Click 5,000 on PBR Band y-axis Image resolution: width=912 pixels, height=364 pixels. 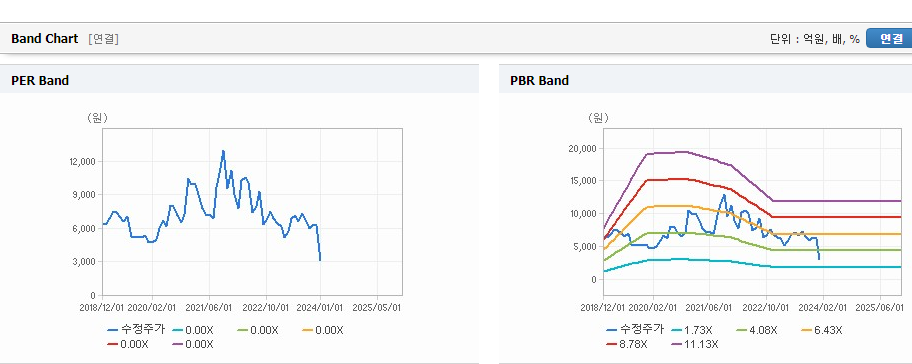coord(585,247)
